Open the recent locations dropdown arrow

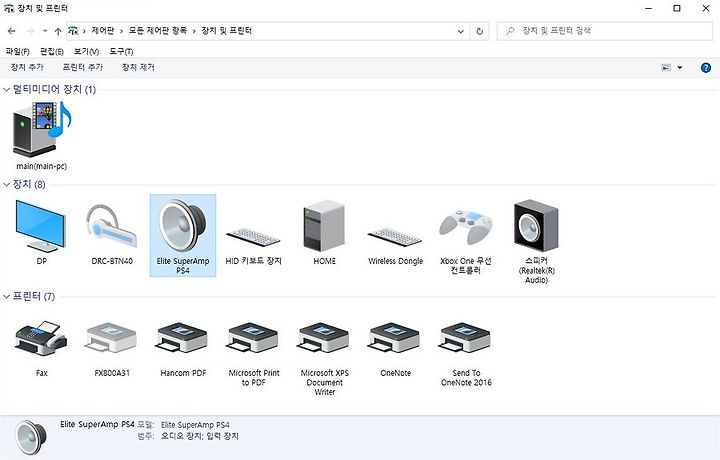point(45,31)
